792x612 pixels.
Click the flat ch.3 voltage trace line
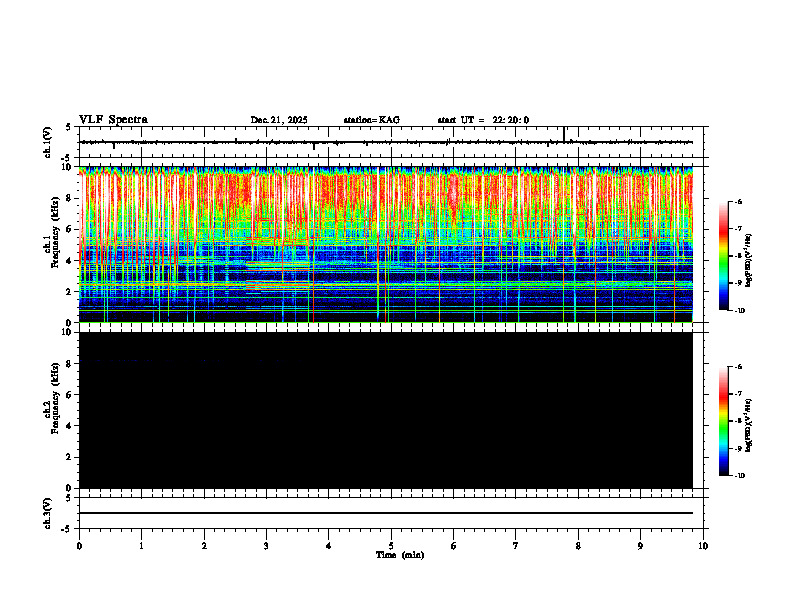coord(386,513)
